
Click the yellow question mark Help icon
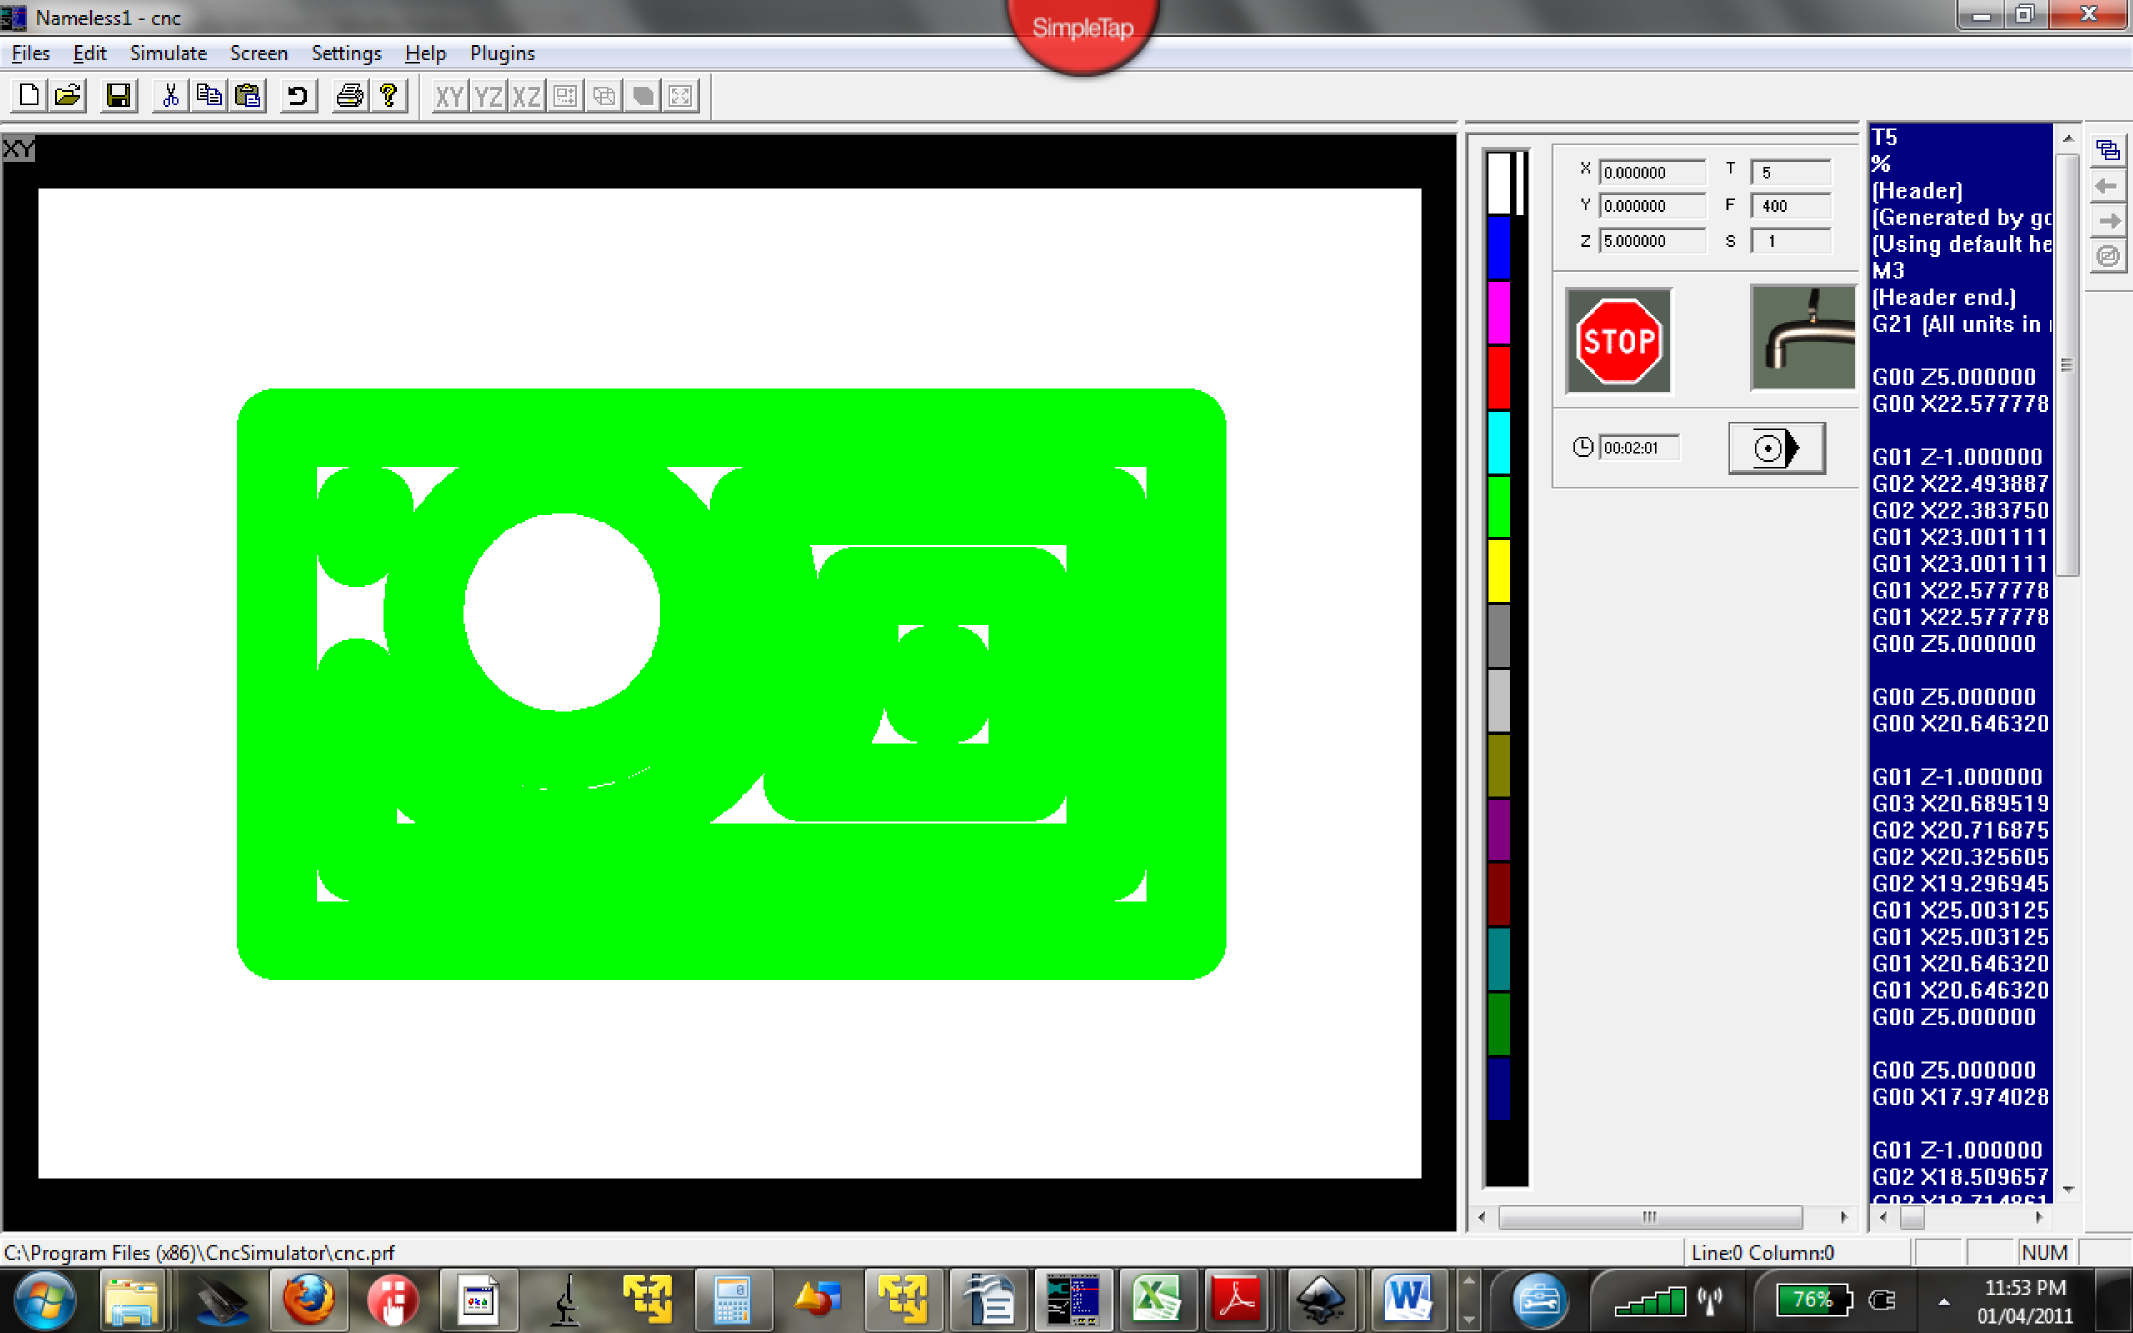(x=389, y=96)
